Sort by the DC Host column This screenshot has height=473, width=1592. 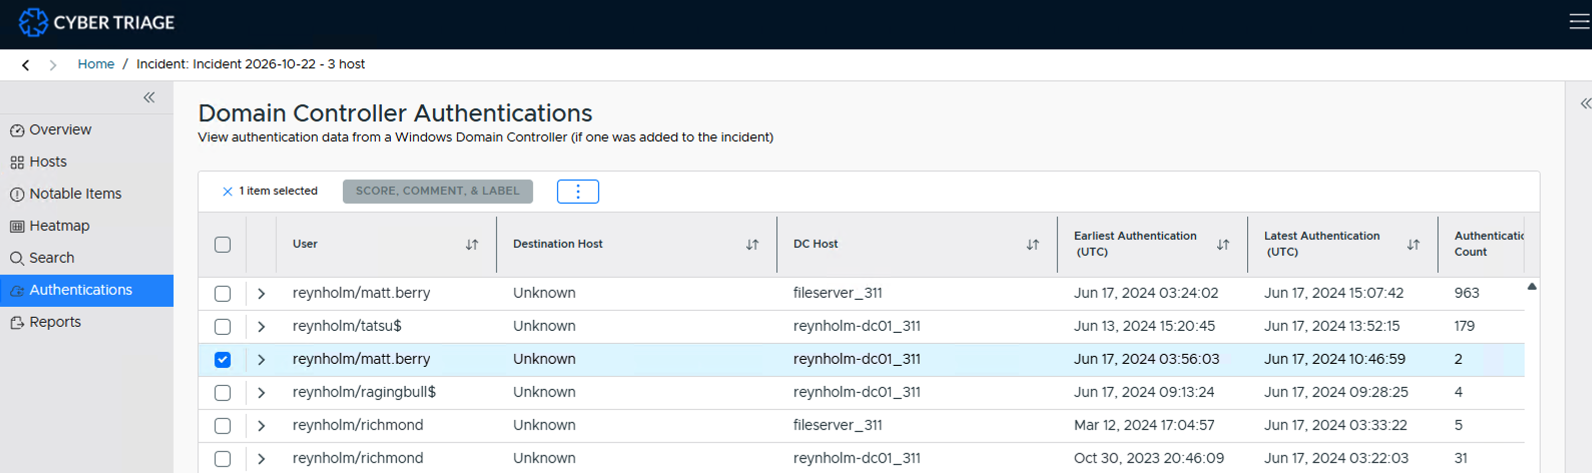pyautogui.click(x=1032, y=245)
